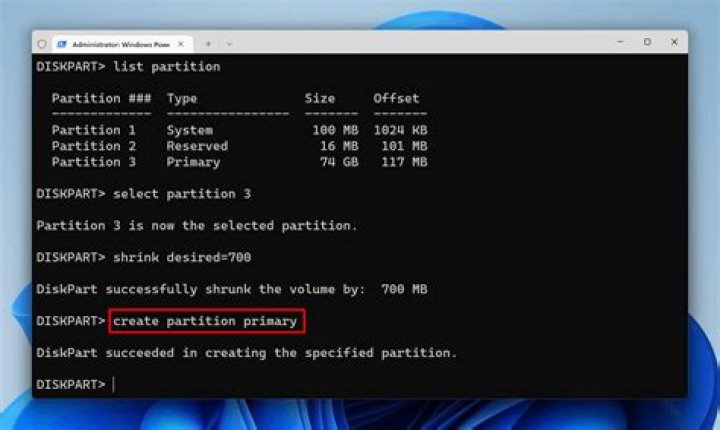Close the terminal window
720x430 pixels.
click(x=674, y=42)
